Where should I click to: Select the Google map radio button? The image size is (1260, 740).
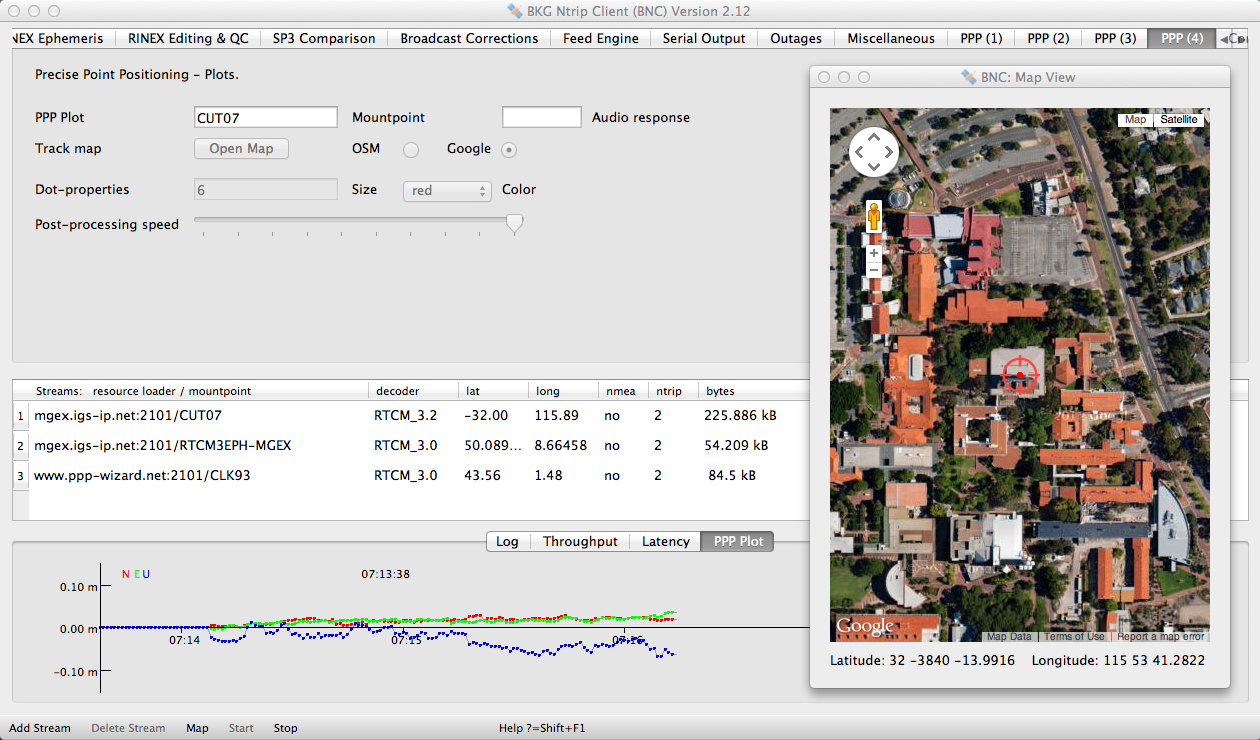tap(509, 150)
